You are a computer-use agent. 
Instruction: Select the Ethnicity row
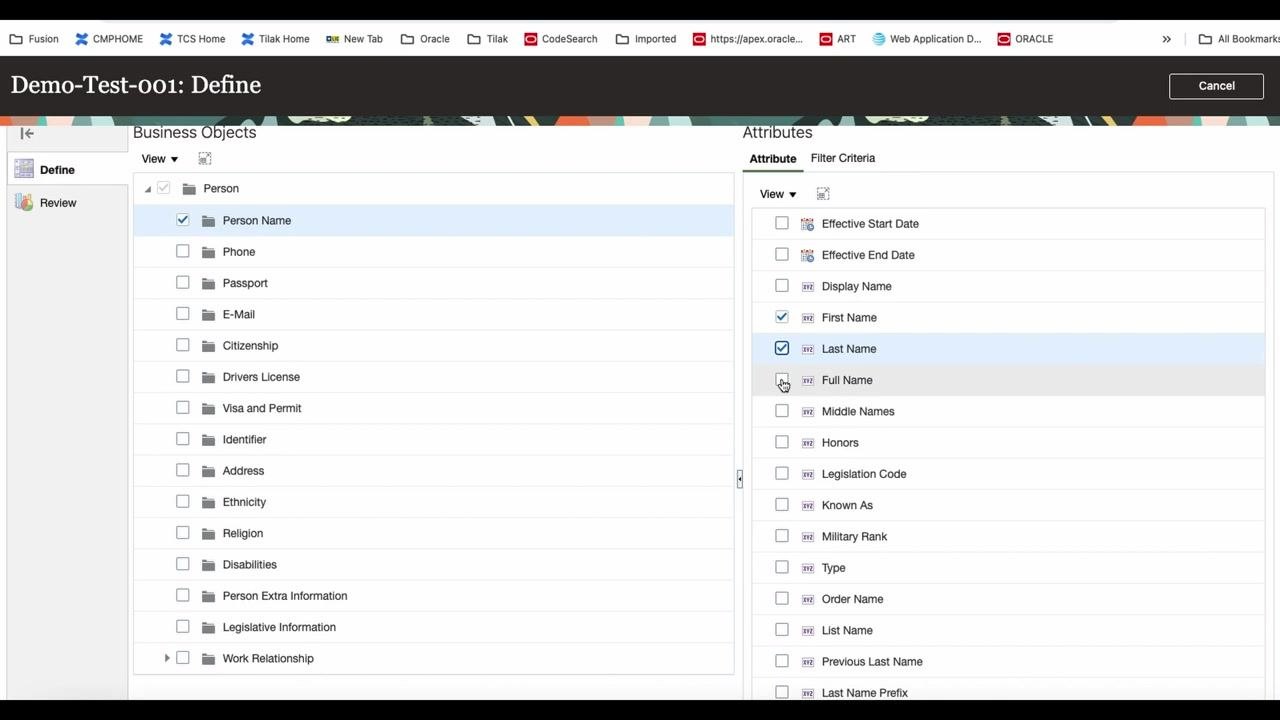(434, 502)
